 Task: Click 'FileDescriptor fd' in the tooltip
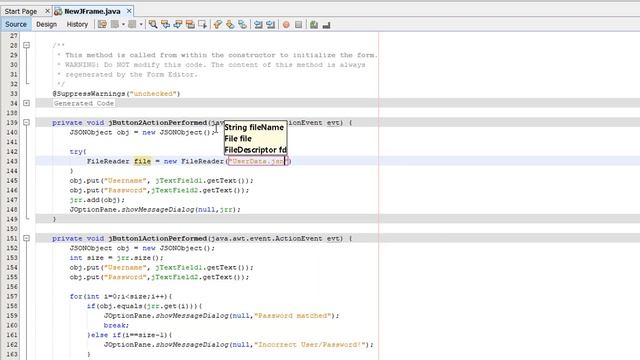[x=256, y=150]
